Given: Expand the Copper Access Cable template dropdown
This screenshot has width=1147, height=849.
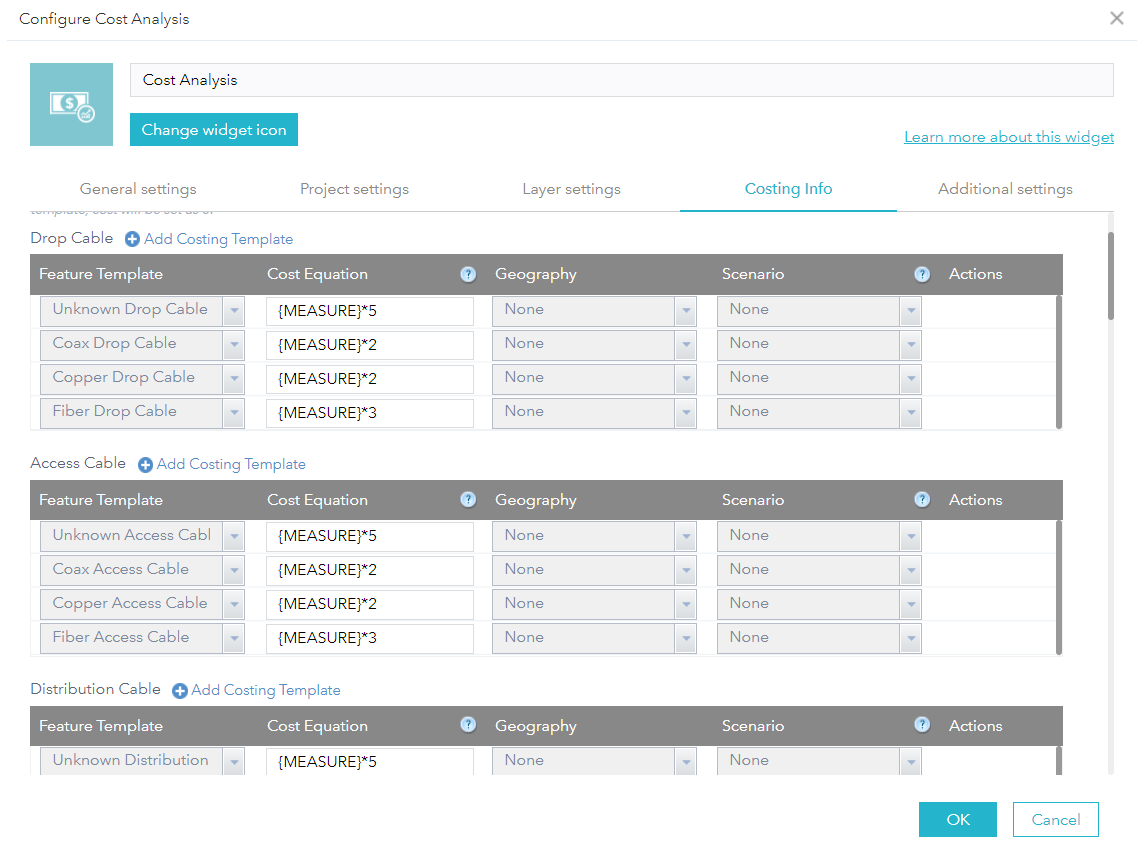Looking at the screenshot, I should (234, 603).
